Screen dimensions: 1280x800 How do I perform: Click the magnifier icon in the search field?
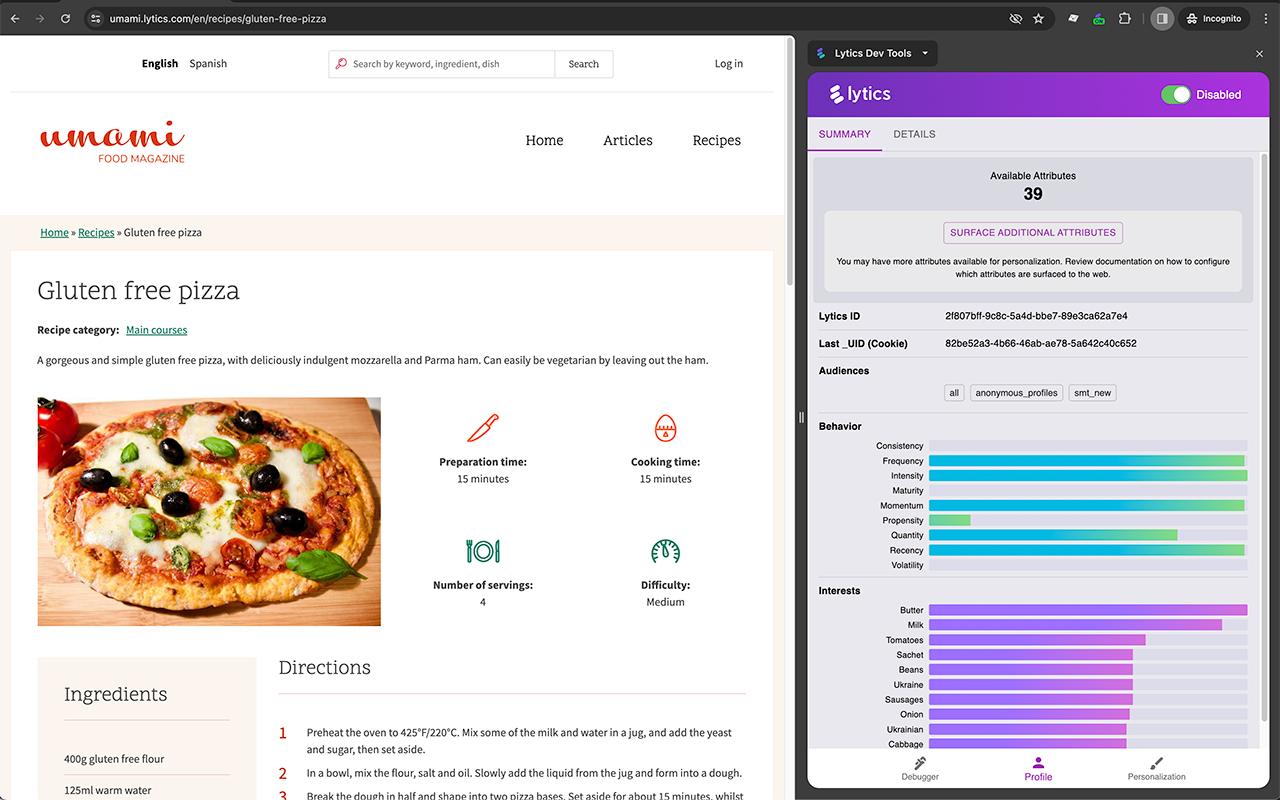(344, 63)
